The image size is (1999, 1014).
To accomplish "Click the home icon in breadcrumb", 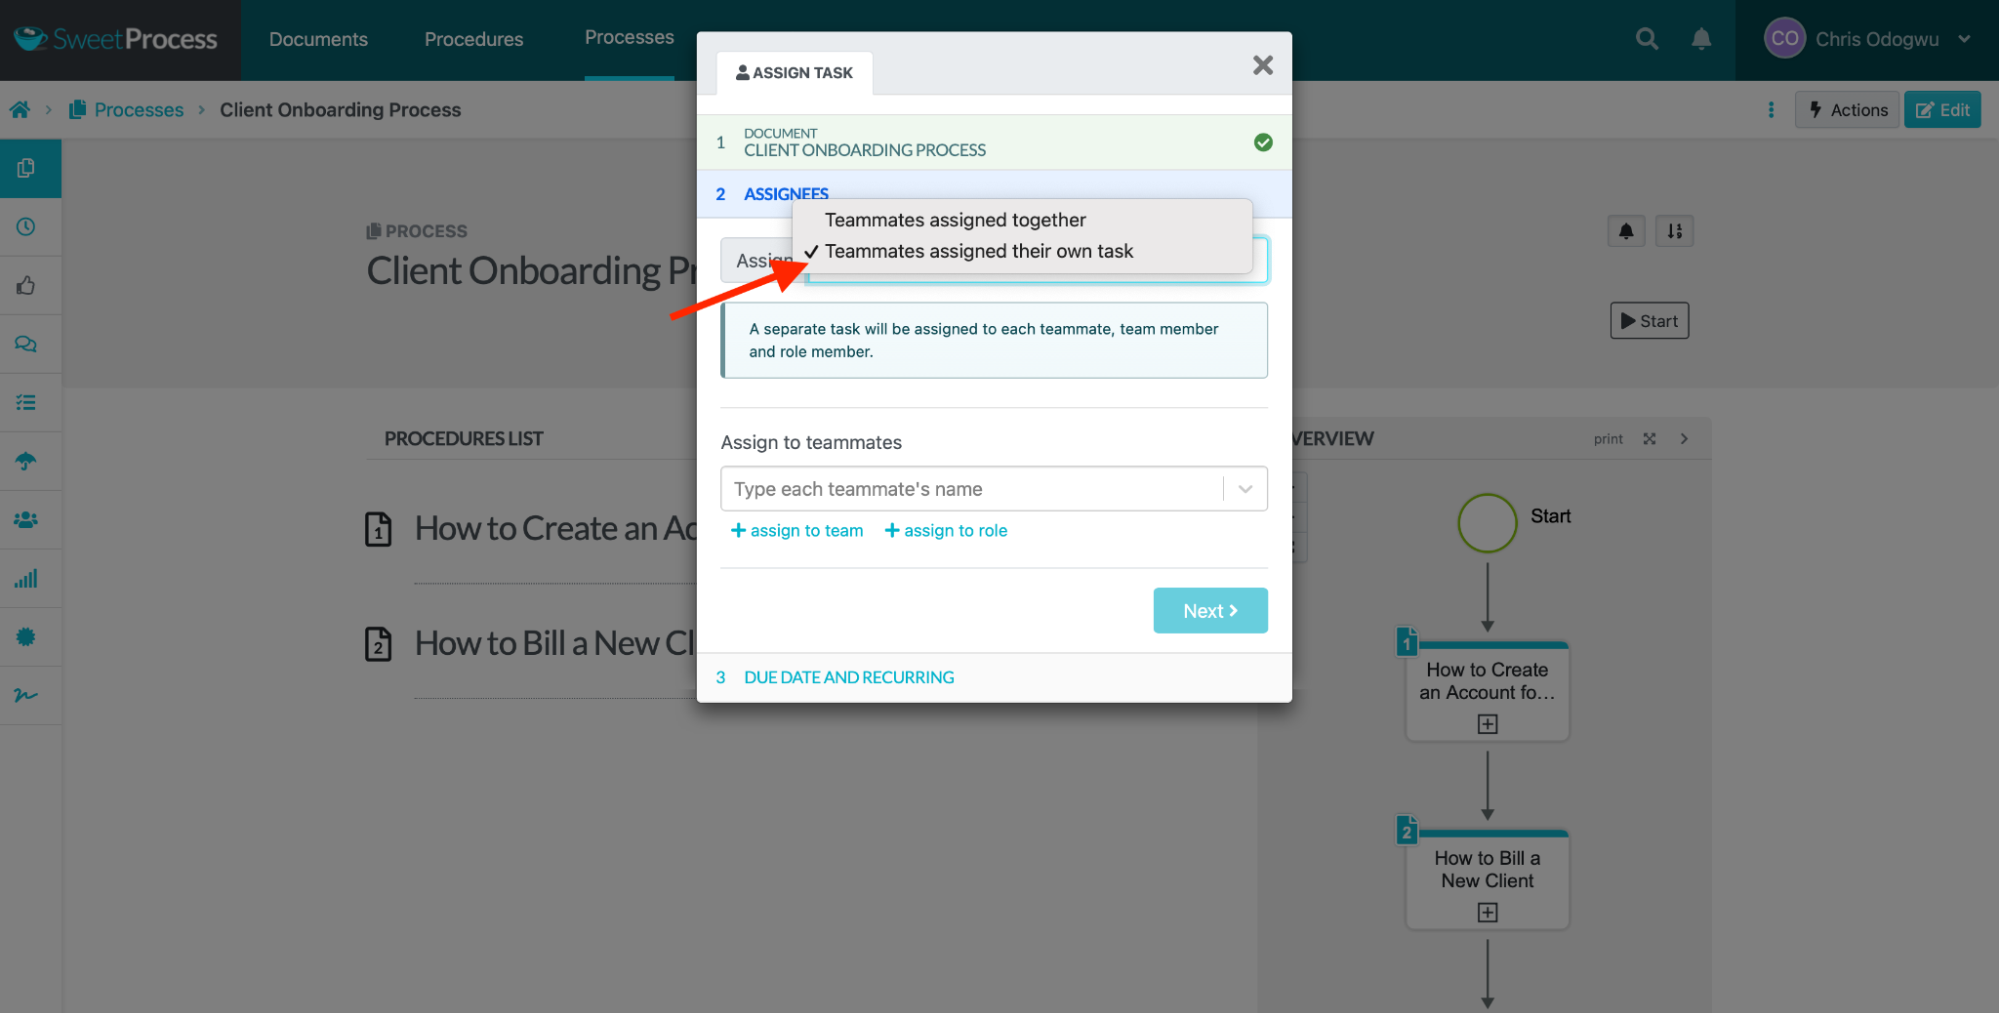I will point(20,110).
